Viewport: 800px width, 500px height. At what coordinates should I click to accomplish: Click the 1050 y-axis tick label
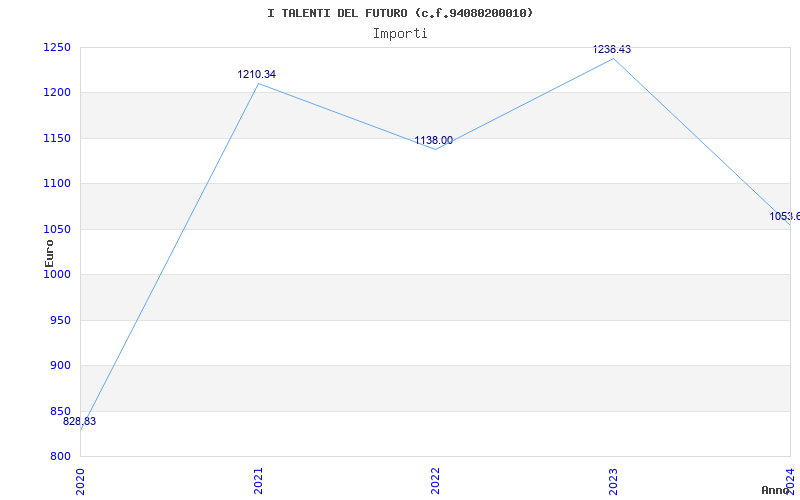click(x=57, y=230)
